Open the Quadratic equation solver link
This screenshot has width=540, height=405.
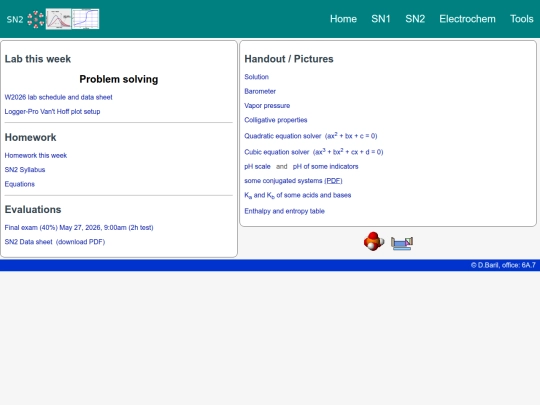pyautogui.click(x=311, y=136)
